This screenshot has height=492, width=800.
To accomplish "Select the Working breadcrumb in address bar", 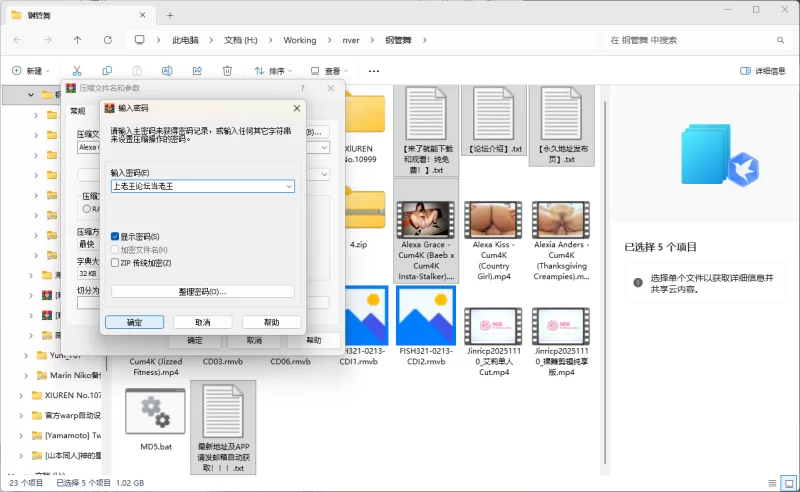I will [299, 40].
